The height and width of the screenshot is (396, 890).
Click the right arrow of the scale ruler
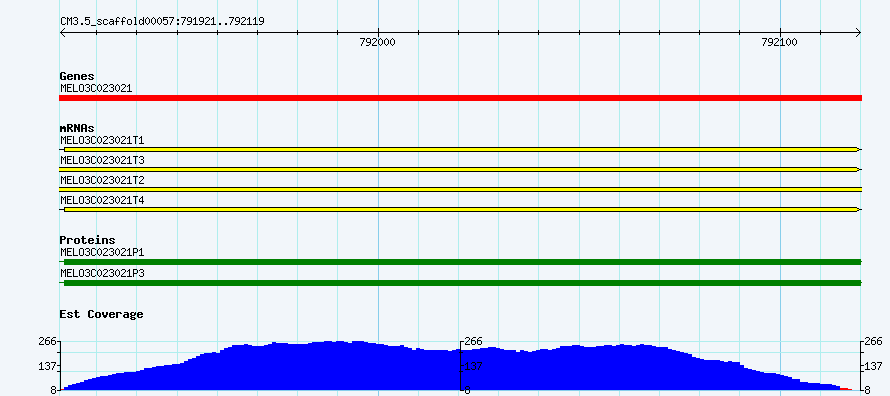pyautogui.click(x=858, y=33)
